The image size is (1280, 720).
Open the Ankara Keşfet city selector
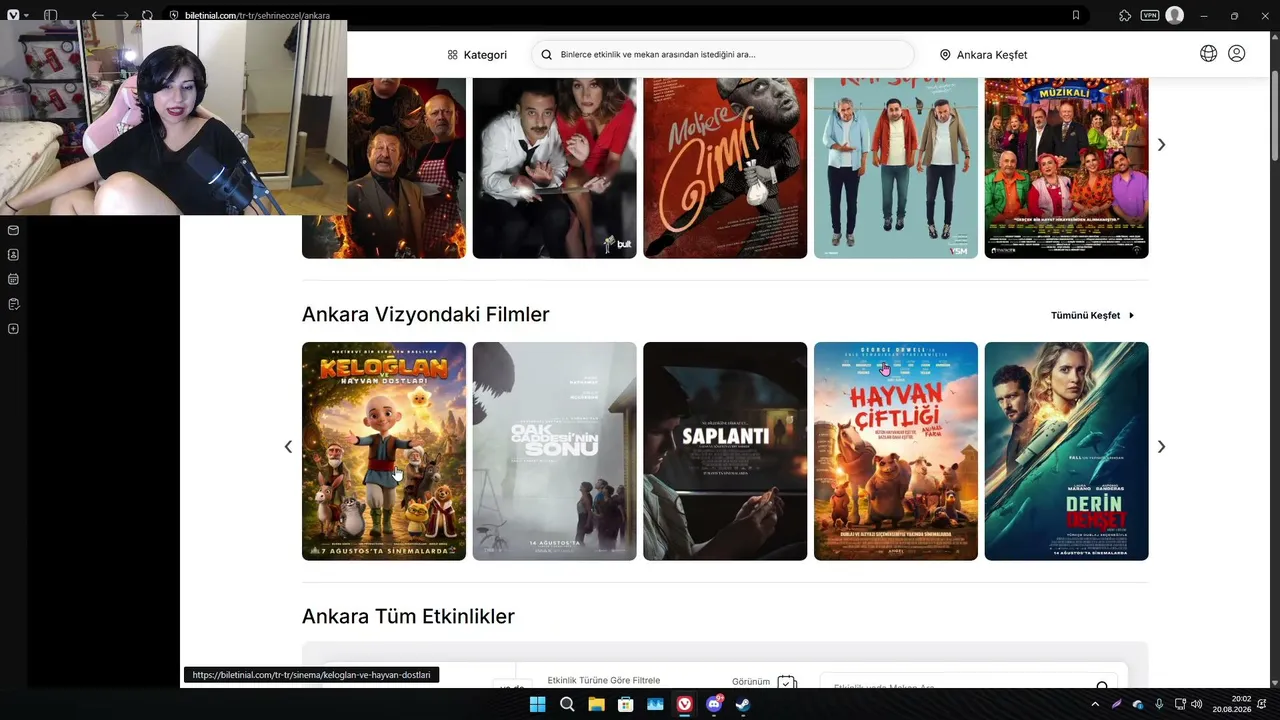click(983, 55)
